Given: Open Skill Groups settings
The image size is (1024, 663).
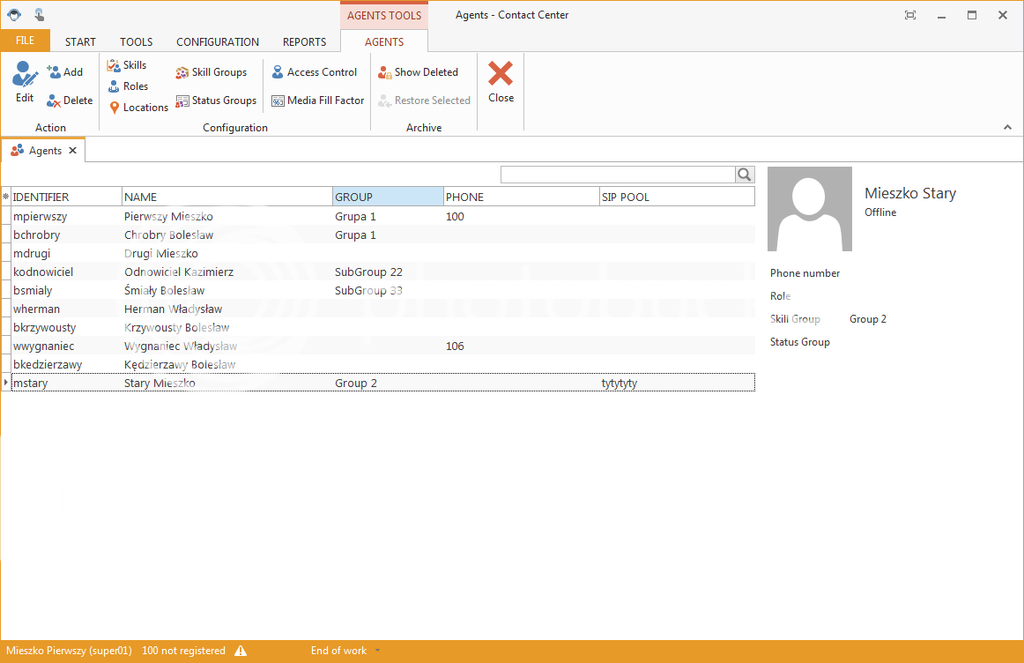Looking at the screenshot, I should click(211, 72).
